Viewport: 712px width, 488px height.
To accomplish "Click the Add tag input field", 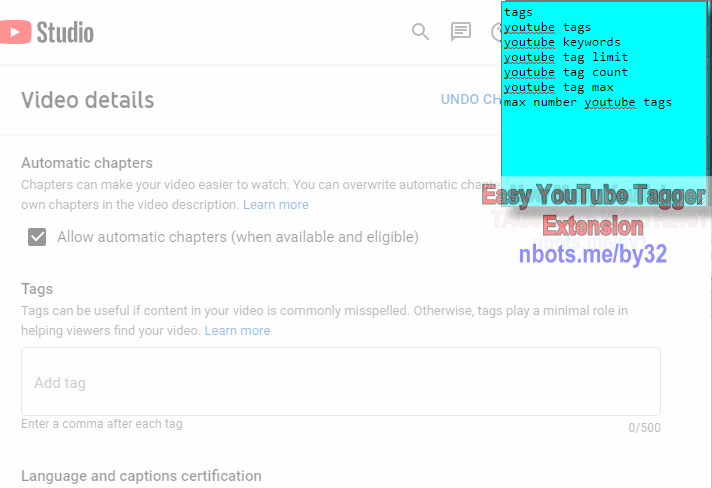I will (341, 382).
